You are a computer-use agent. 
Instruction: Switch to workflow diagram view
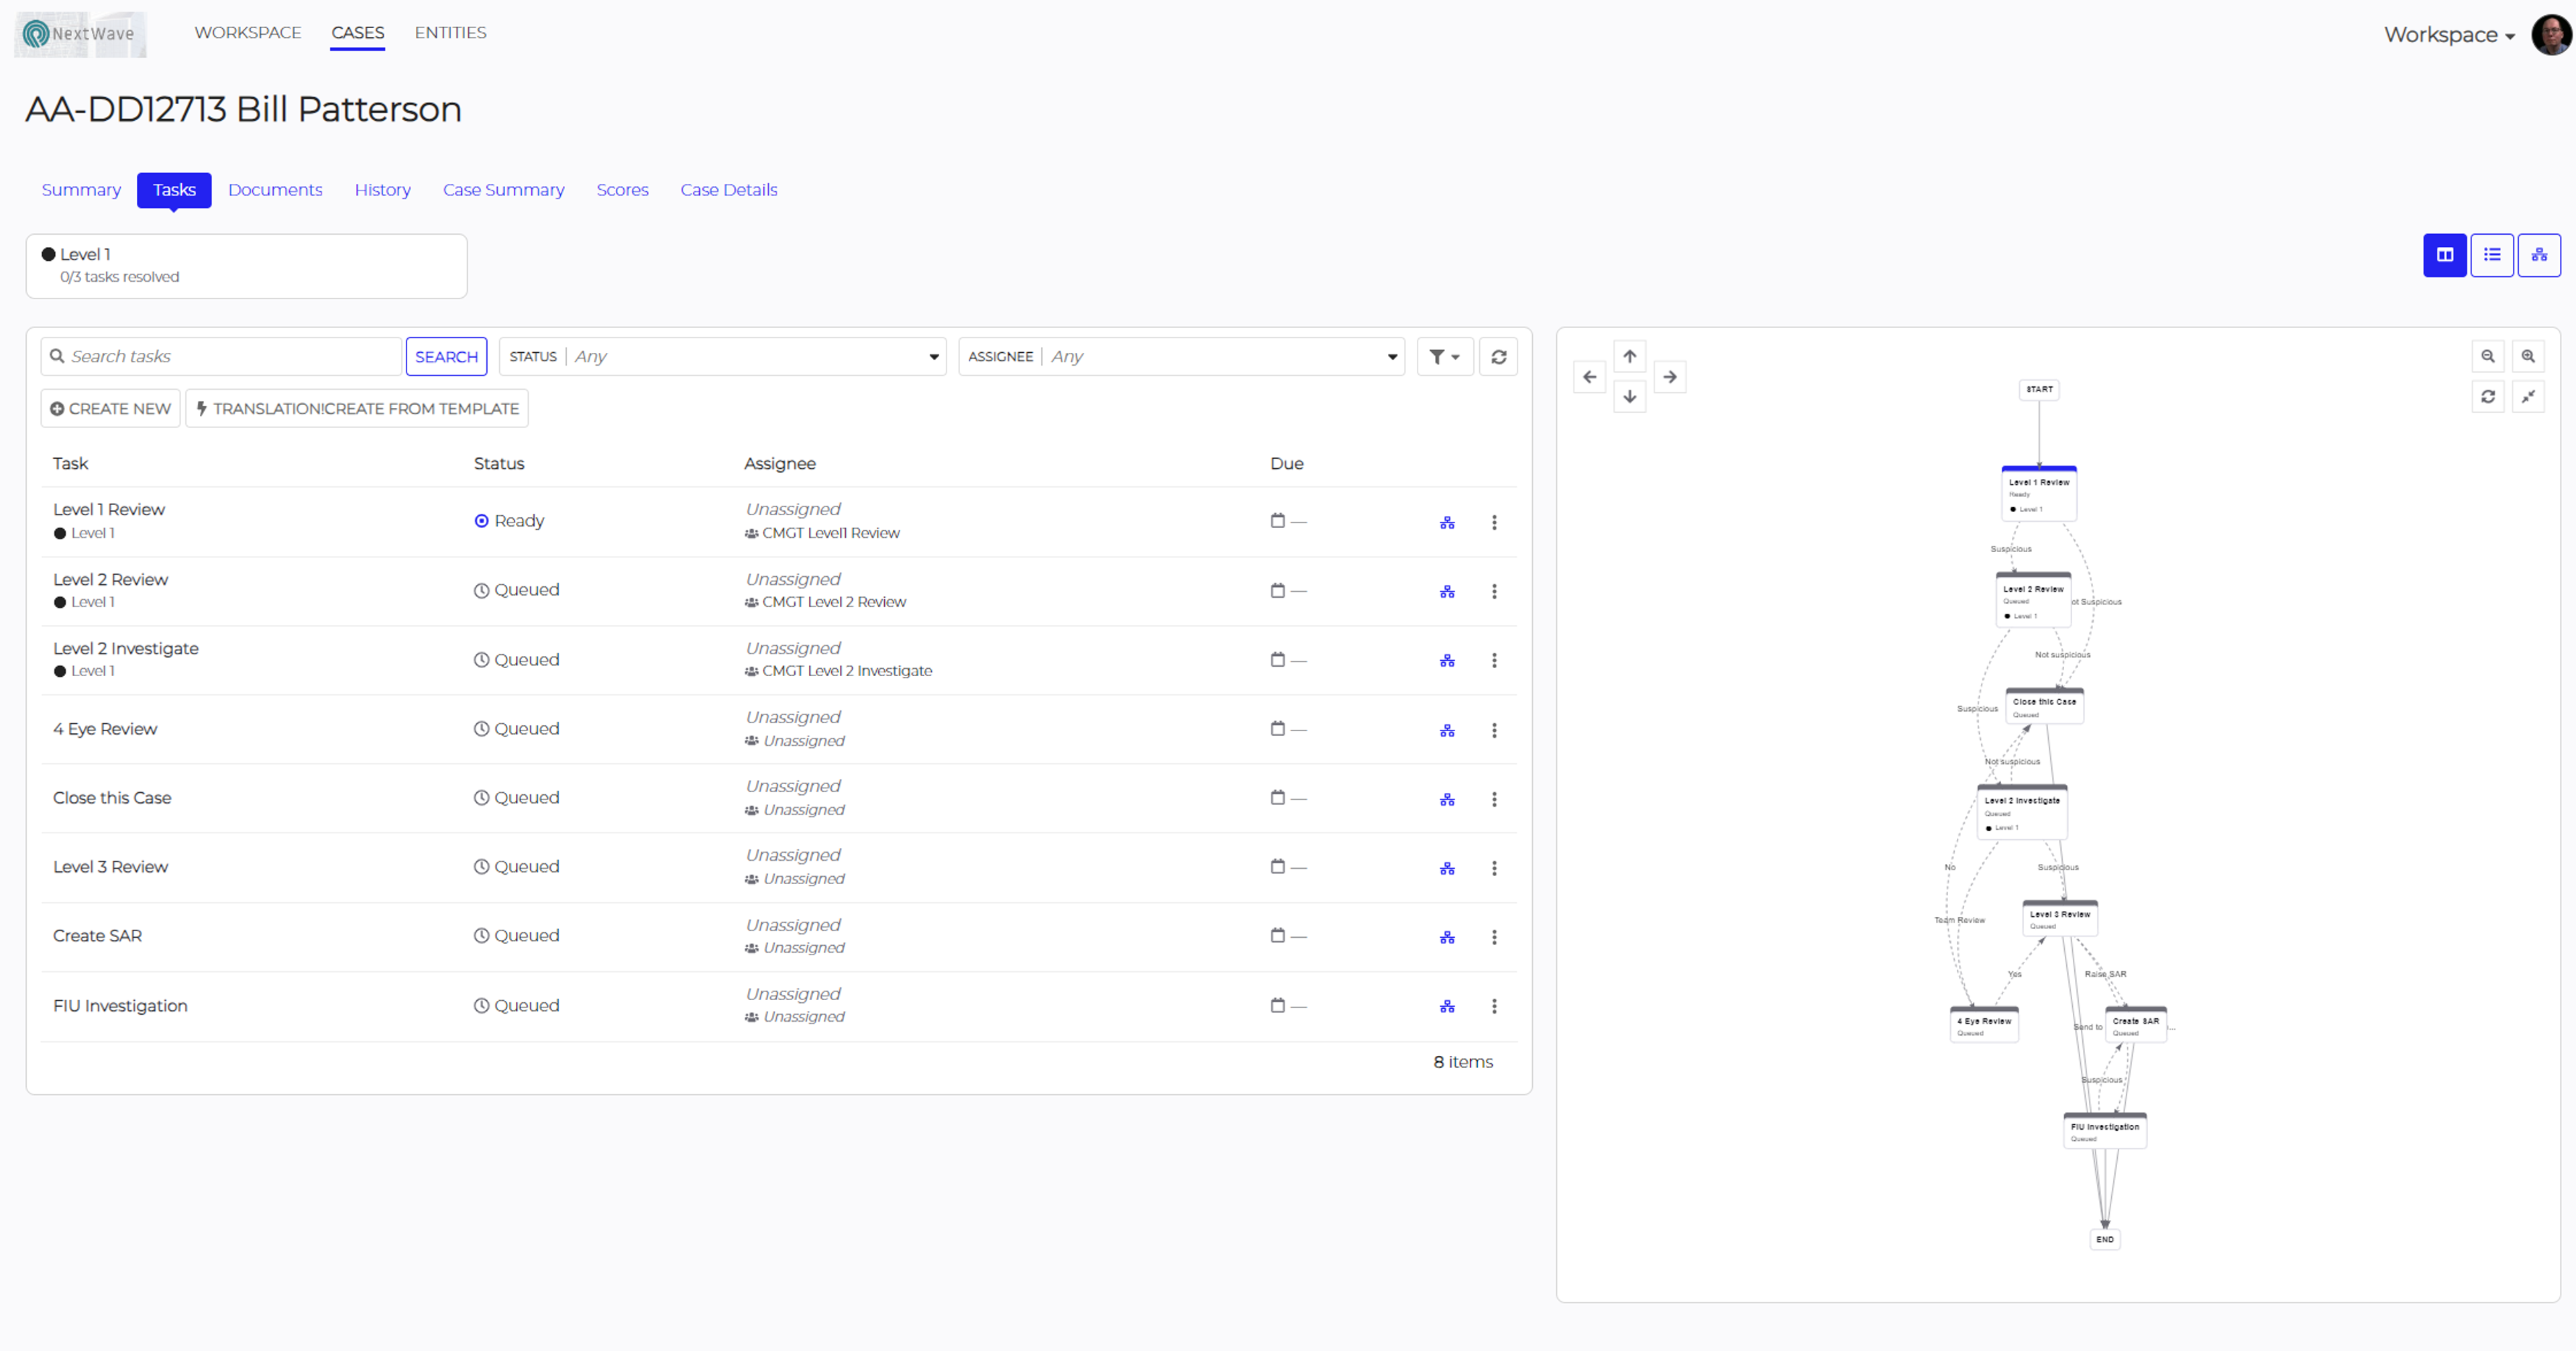click(x=2538, y=255)
